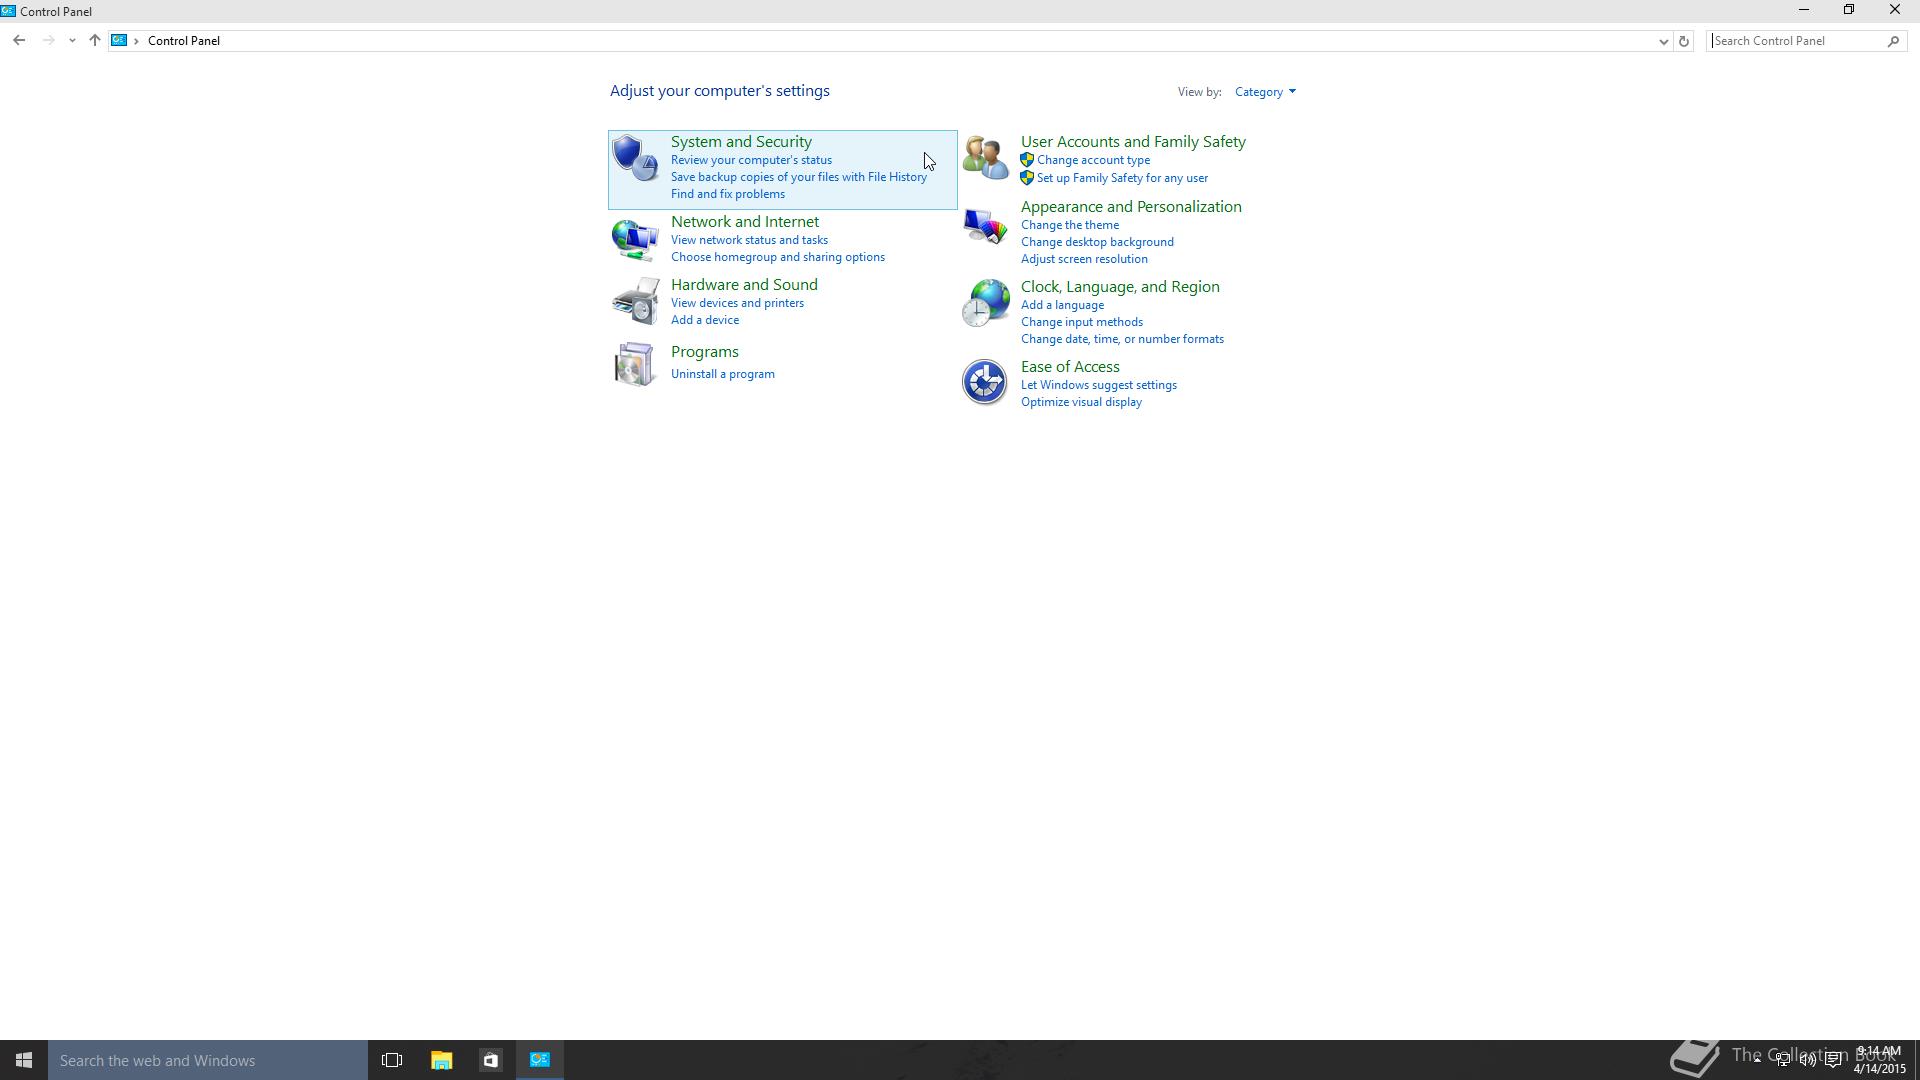This screenshot has height=1080, width=1920.
Task: Open the Network and Internet globe icon
Action: [635, 239]
